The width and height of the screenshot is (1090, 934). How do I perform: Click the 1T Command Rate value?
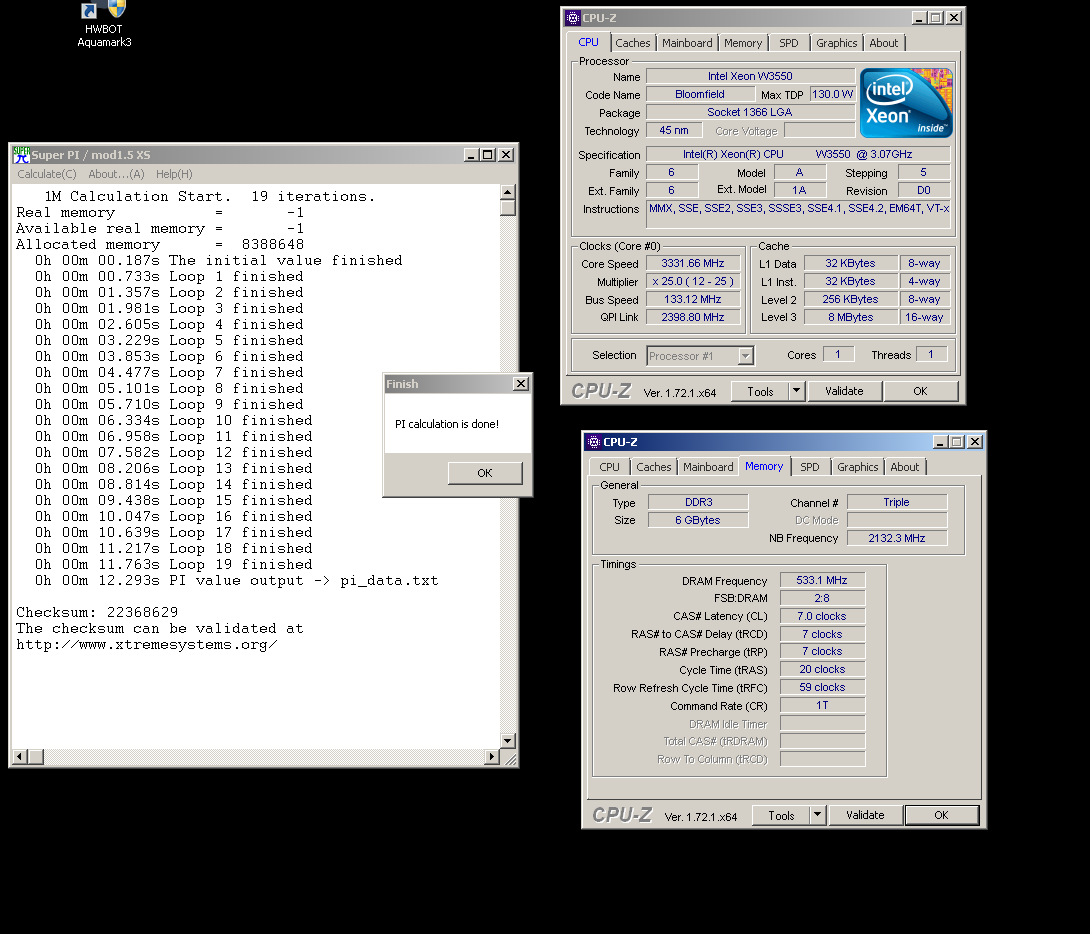coord(822,705)
